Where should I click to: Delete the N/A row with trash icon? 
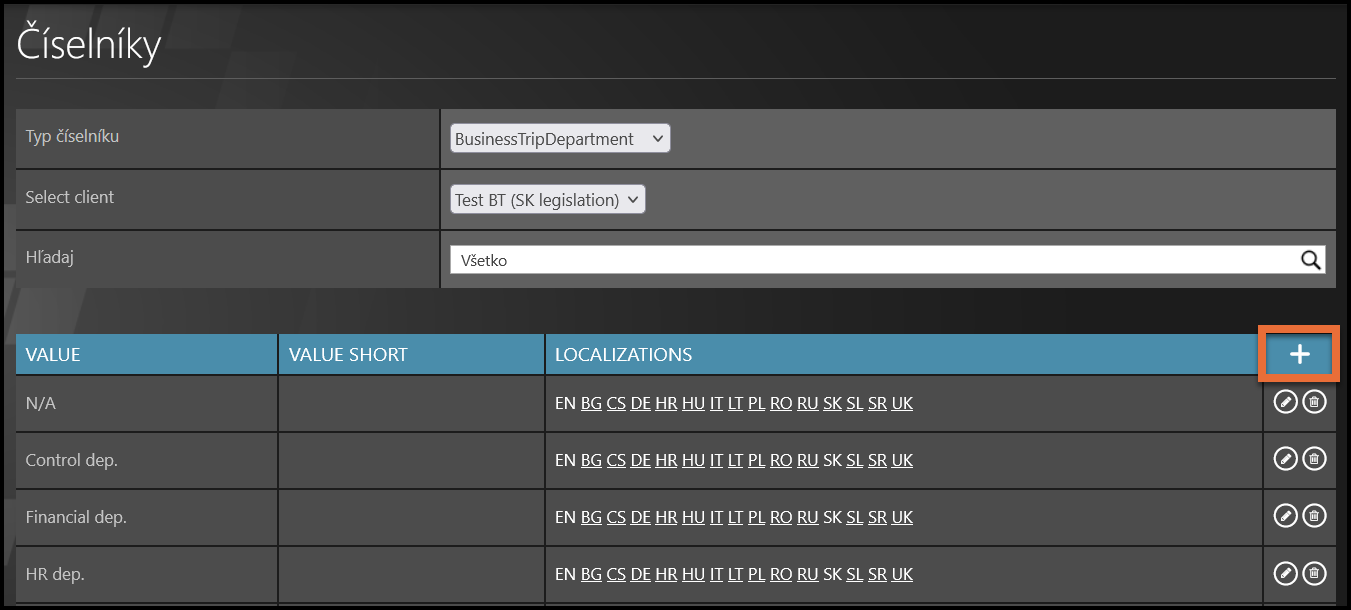pos(1314,402)
